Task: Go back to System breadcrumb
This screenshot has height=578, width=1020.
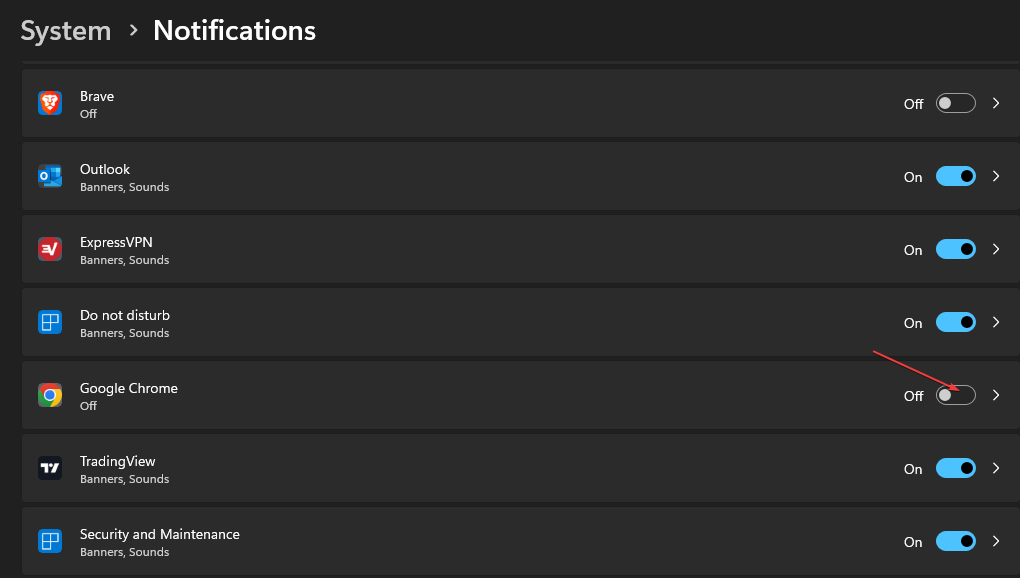Action: pos(66,31)
